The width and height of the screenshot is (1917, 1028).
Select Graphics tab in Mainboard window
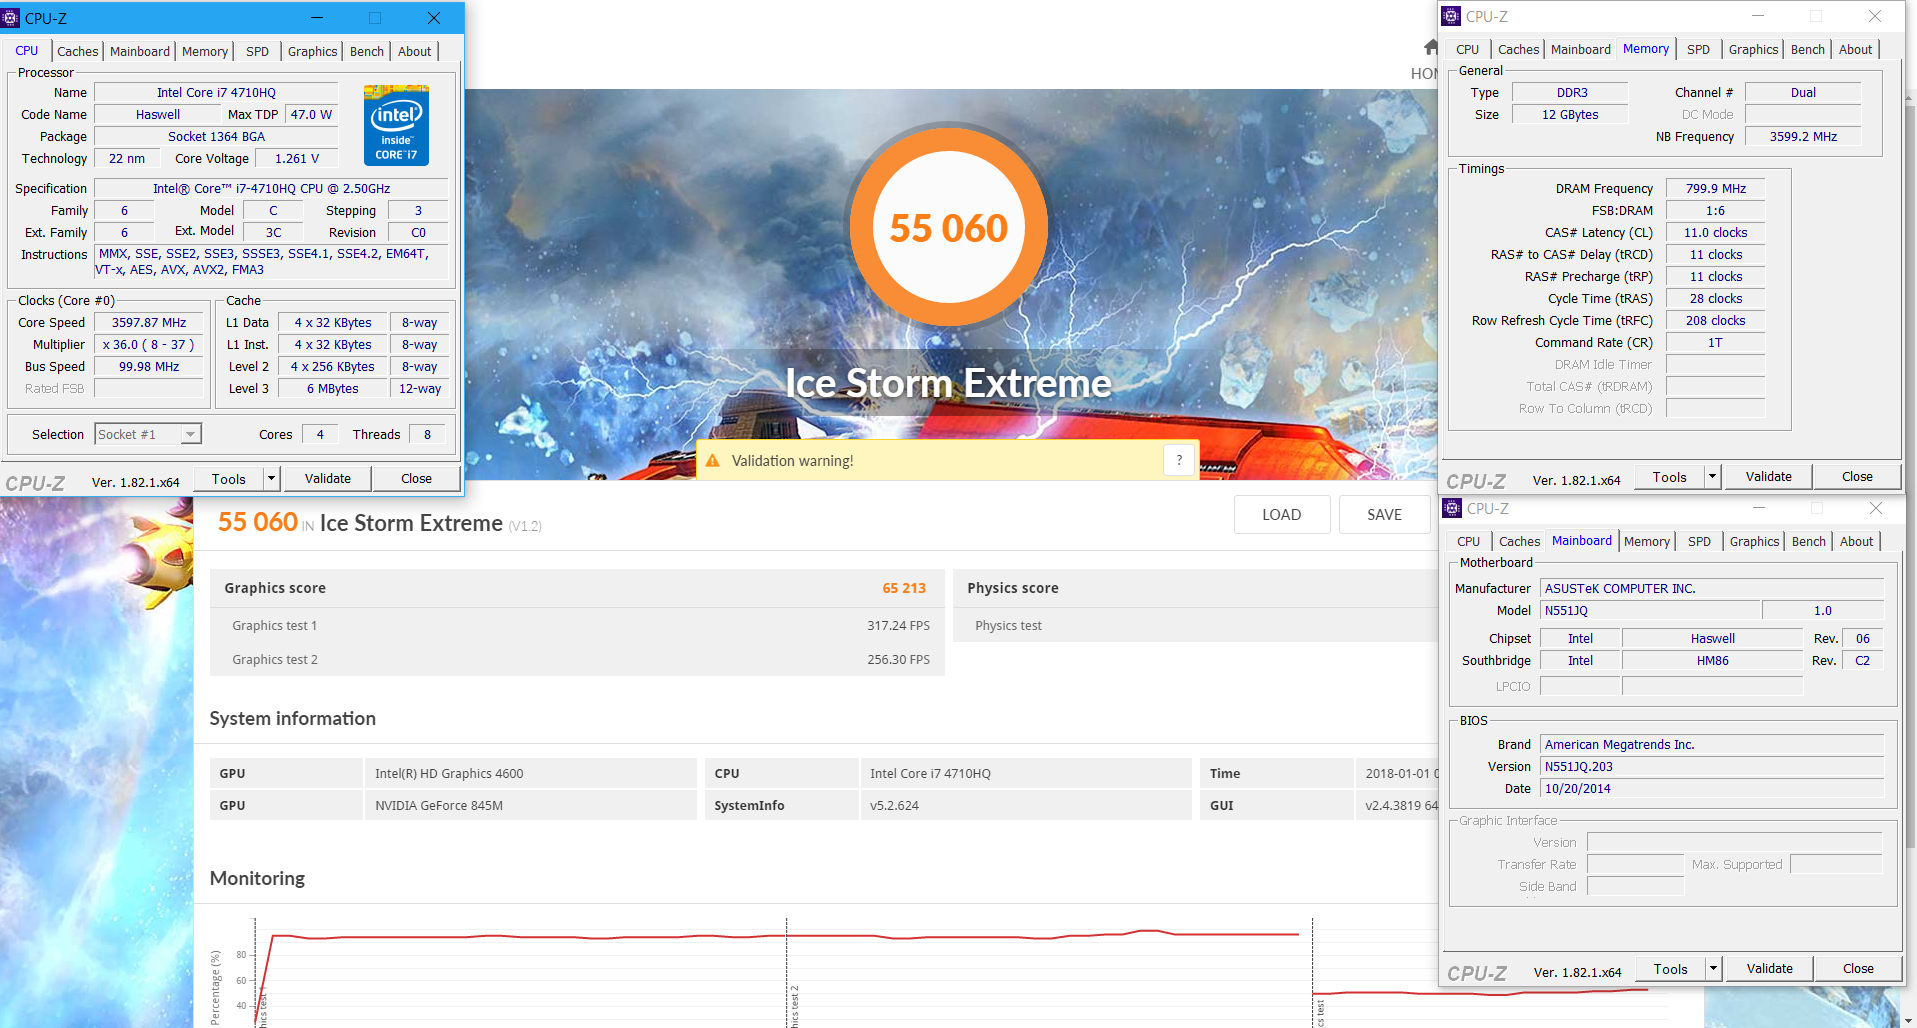point(1755,541)
